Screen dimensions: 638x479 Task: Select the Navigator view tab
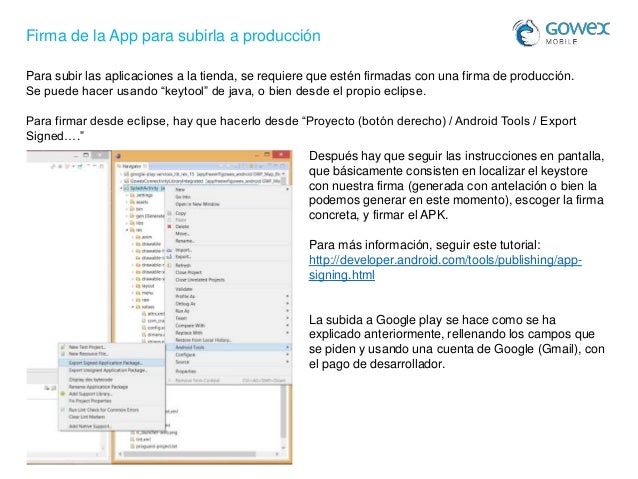[131, 166]
